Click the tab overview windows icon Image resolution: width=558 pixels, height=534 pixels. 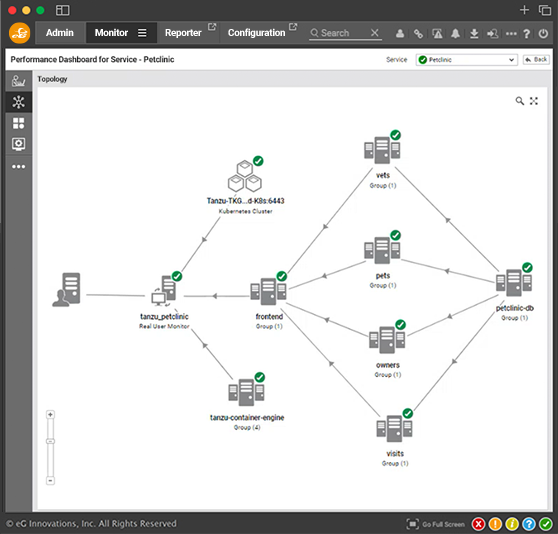[x=544, y=10]
